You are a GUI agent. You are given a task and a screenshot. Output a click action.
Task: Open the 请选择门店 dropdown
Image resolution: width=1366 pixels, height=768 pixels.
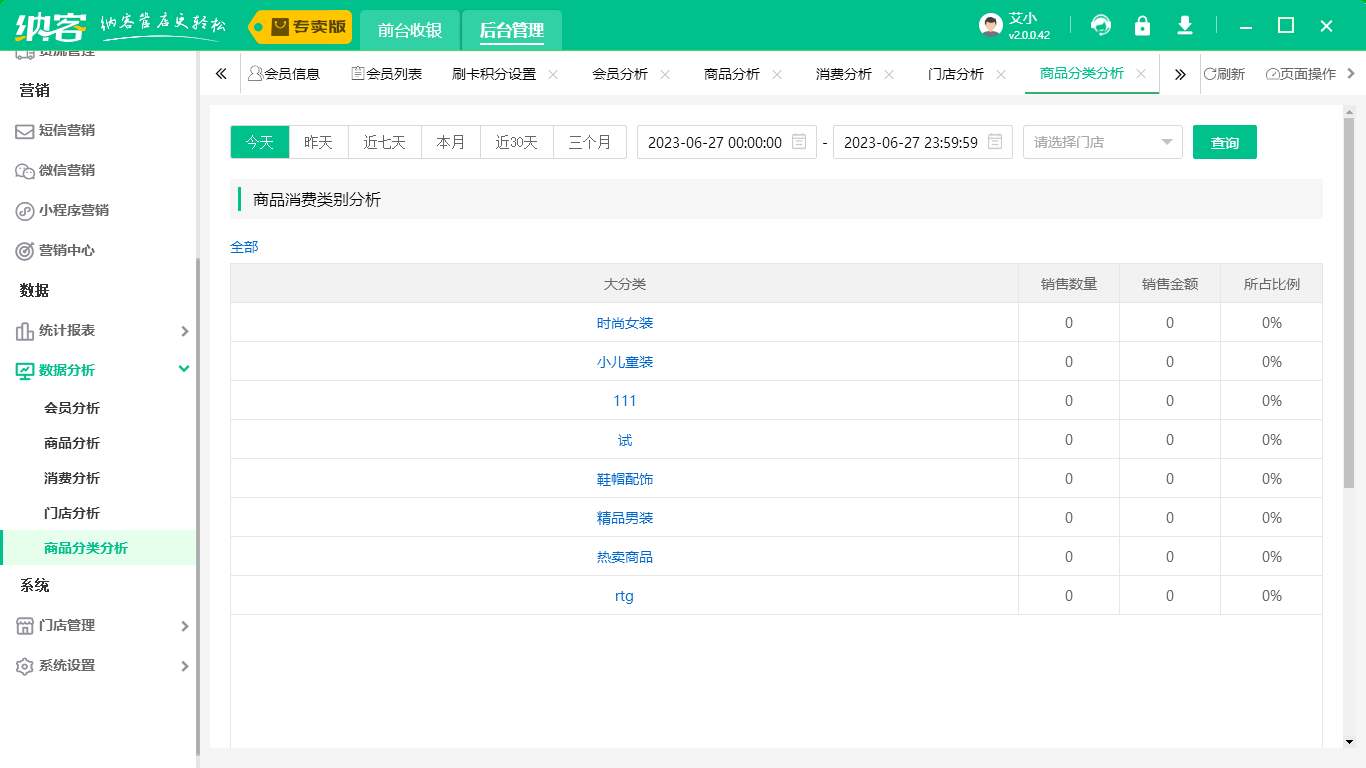coord(1102,142)
